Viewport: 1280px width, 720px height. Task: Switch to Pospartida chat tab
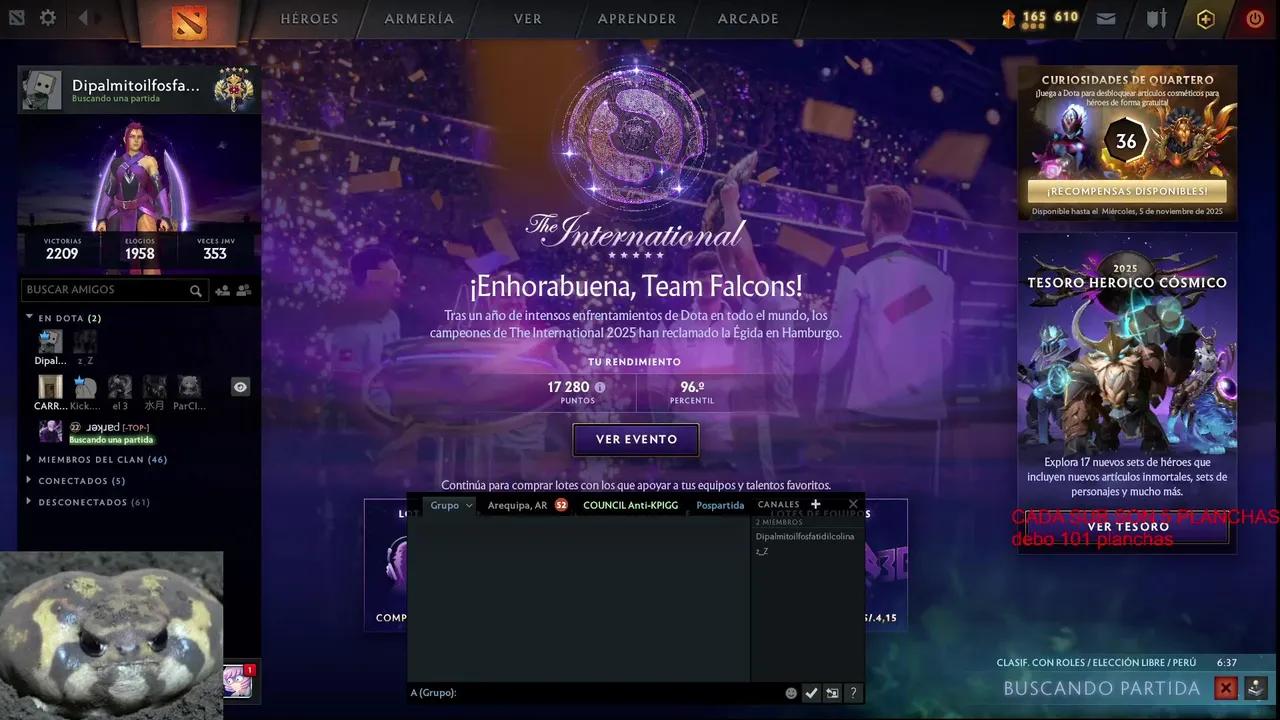[x=720, y=505]
